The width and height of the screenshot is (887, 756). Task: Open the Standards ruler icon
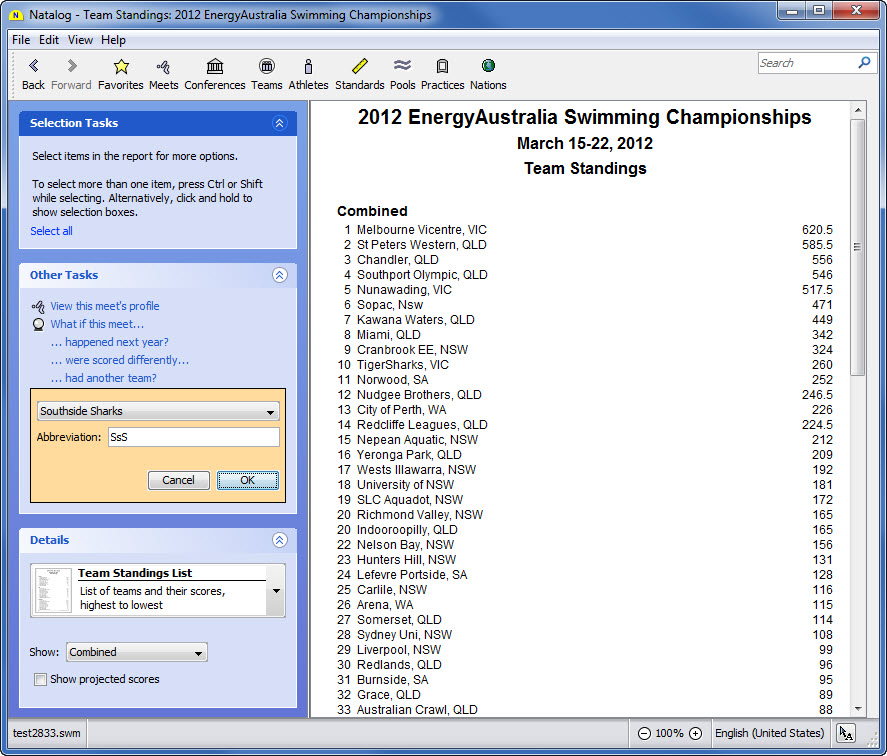[360, 67]
